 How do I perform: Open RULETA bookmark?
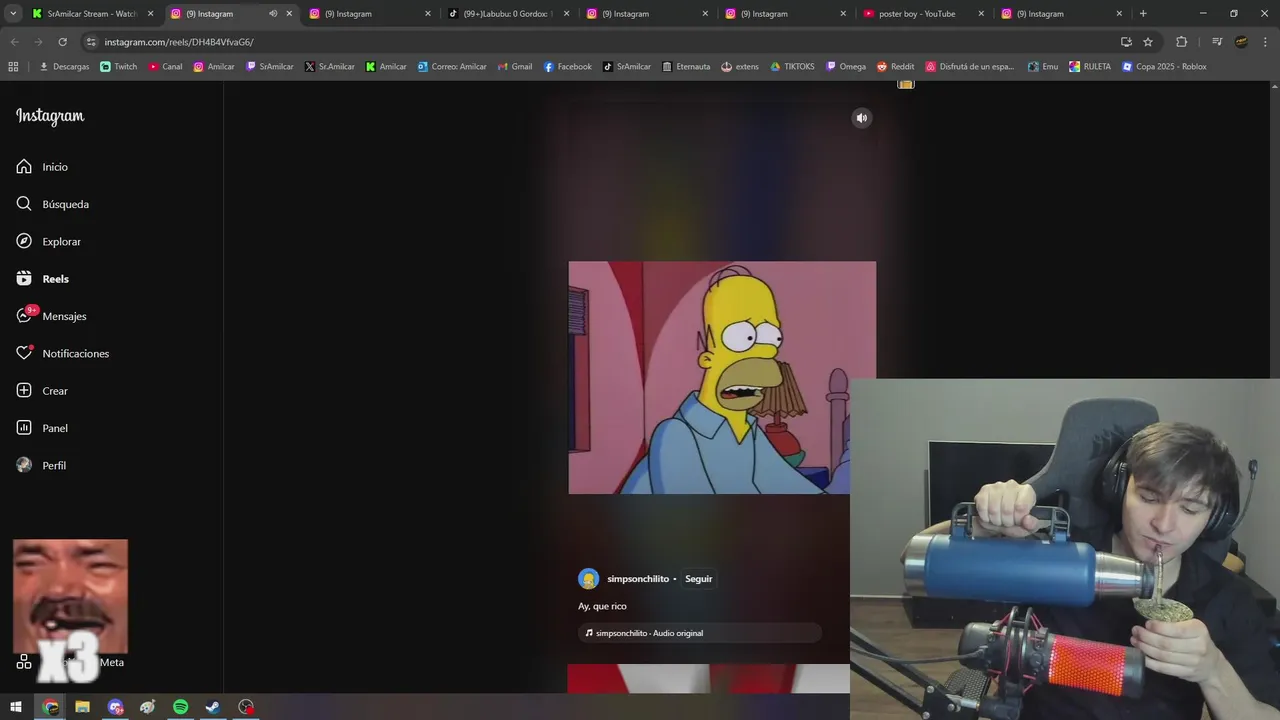(x=1089, y=67)
